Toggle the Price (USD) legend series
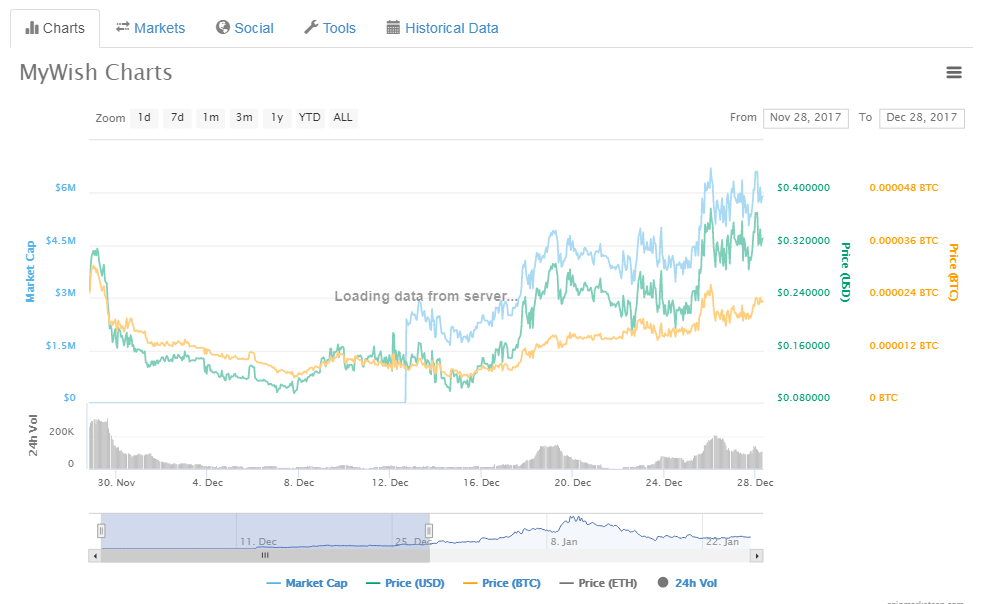Screen dimensions: 987x604 click(x=405, y=583)
